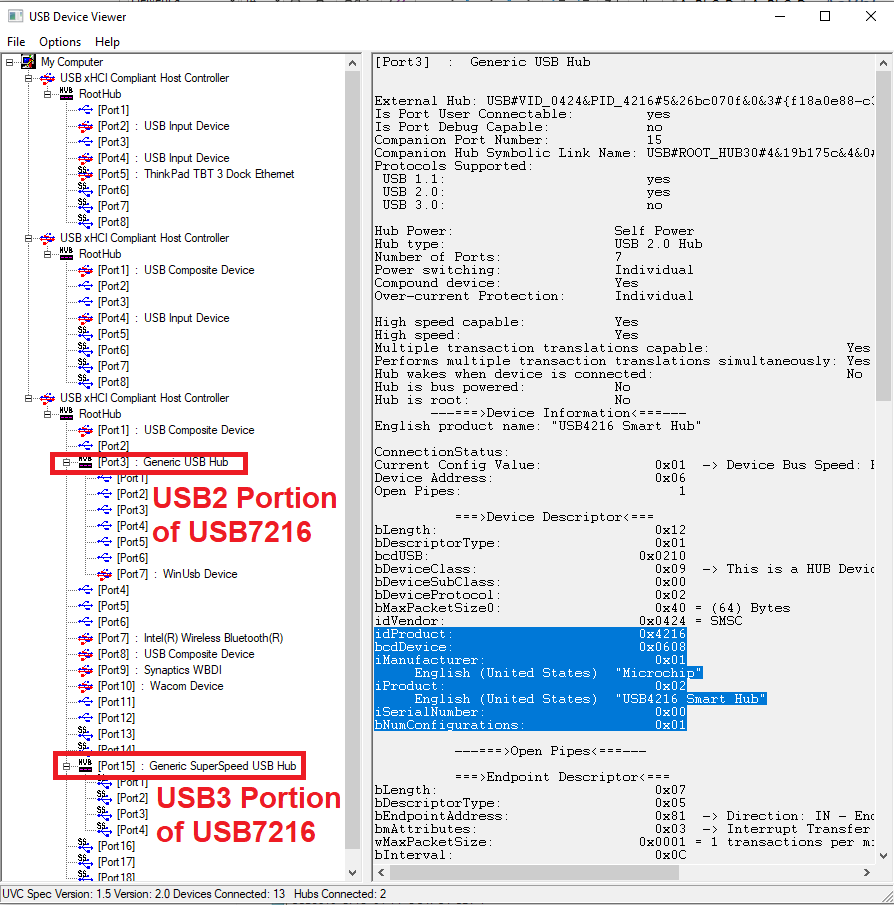Collapse the third RootHub node

point(47,414)
